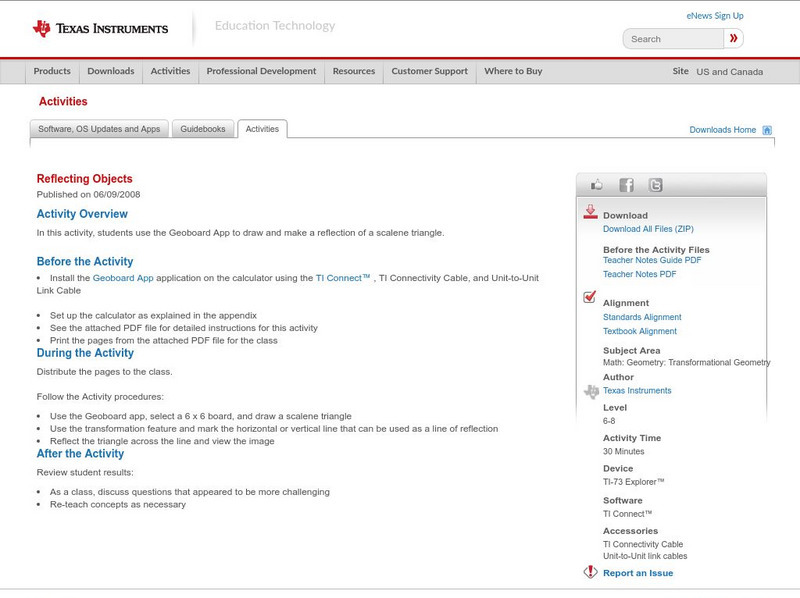Click the '6-8' level value
The image size is (800, 598).
click(609, 421)
